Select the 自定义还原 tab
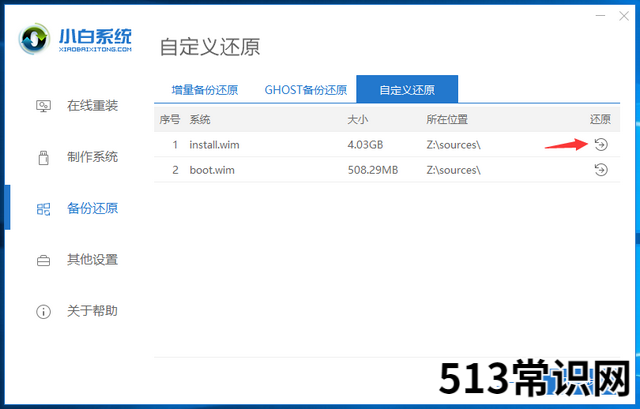The width and height of the screenshot is (640, 409). coord(407,89)
